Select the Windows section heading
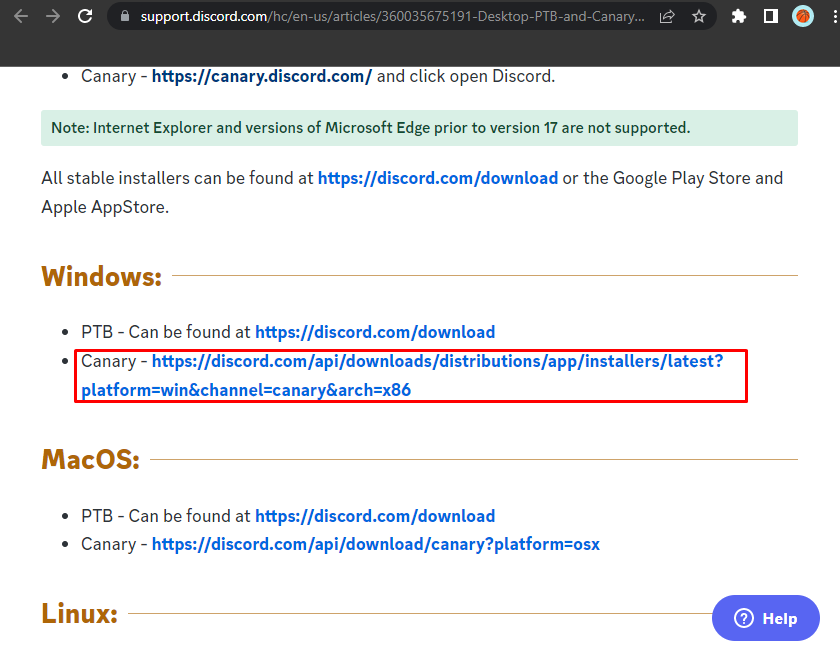 click(101, 276)
